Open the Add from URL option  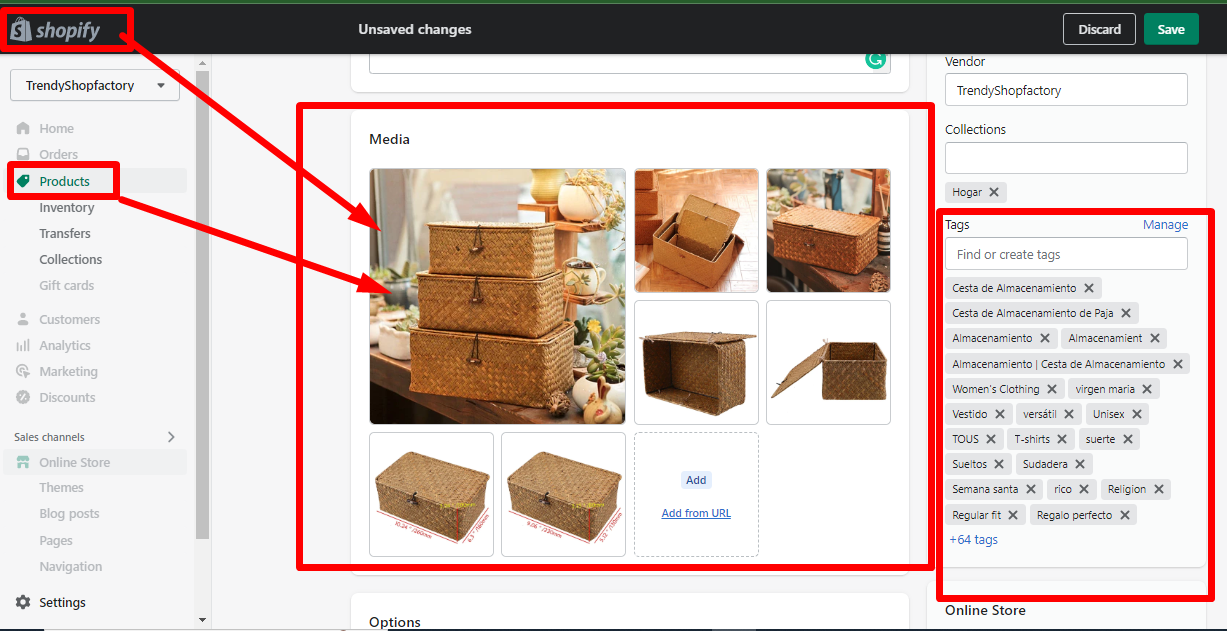point(696,513)
